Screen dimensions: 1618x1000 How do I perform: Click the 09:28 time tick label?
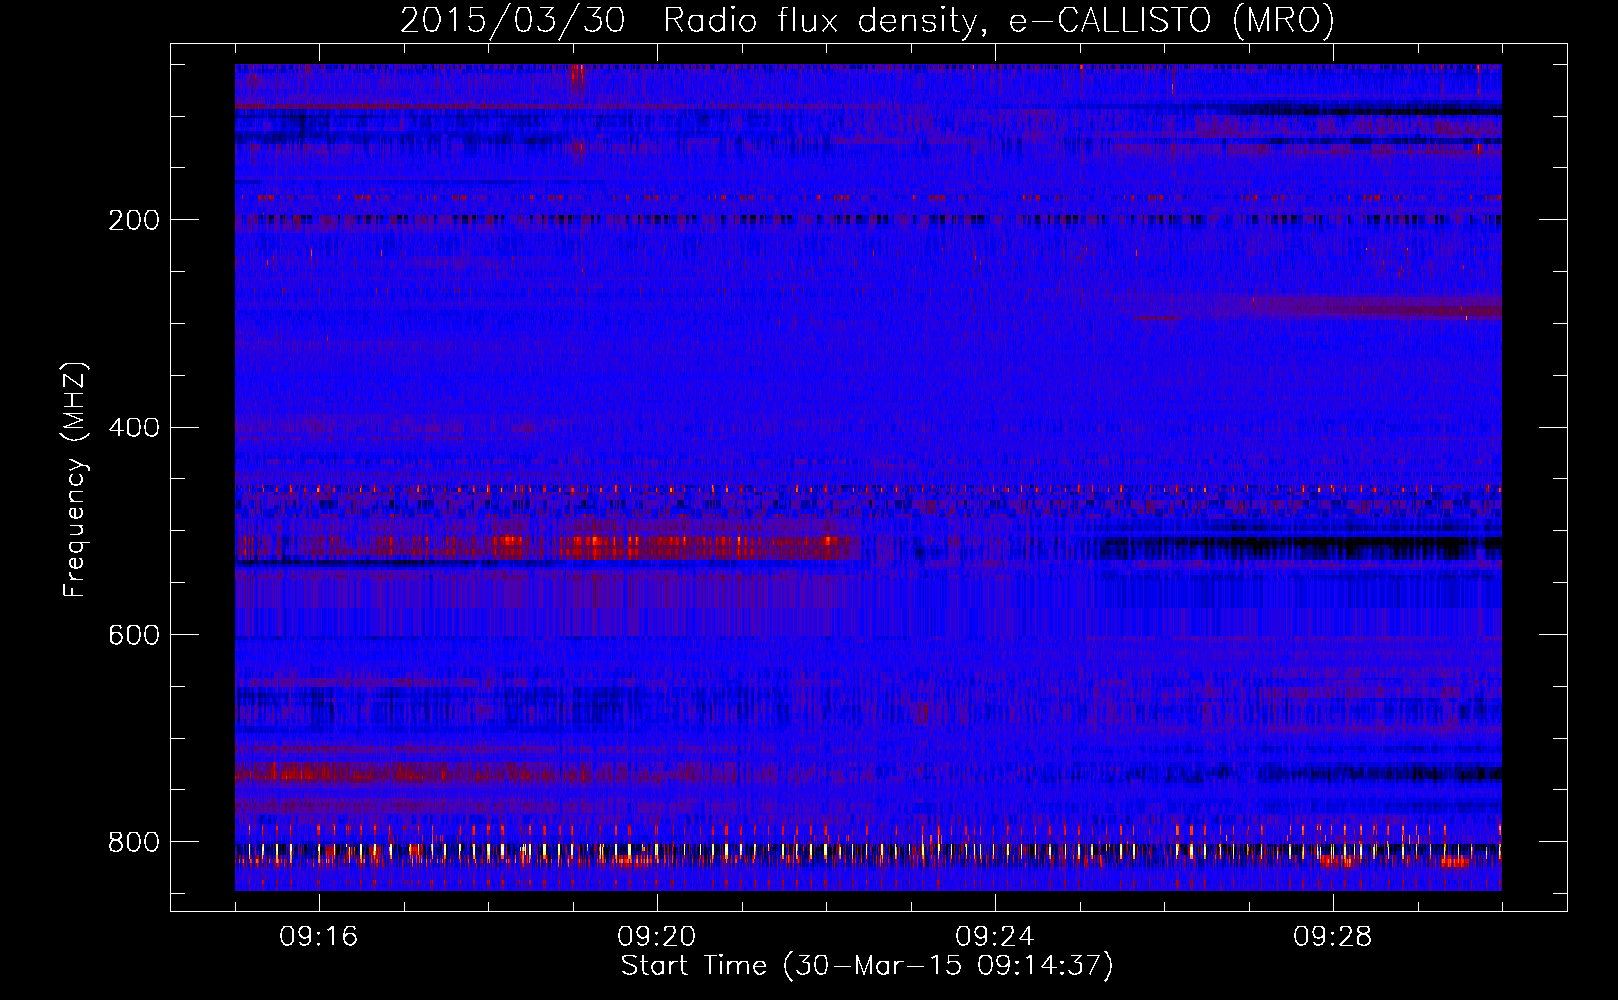point(1333,937)
